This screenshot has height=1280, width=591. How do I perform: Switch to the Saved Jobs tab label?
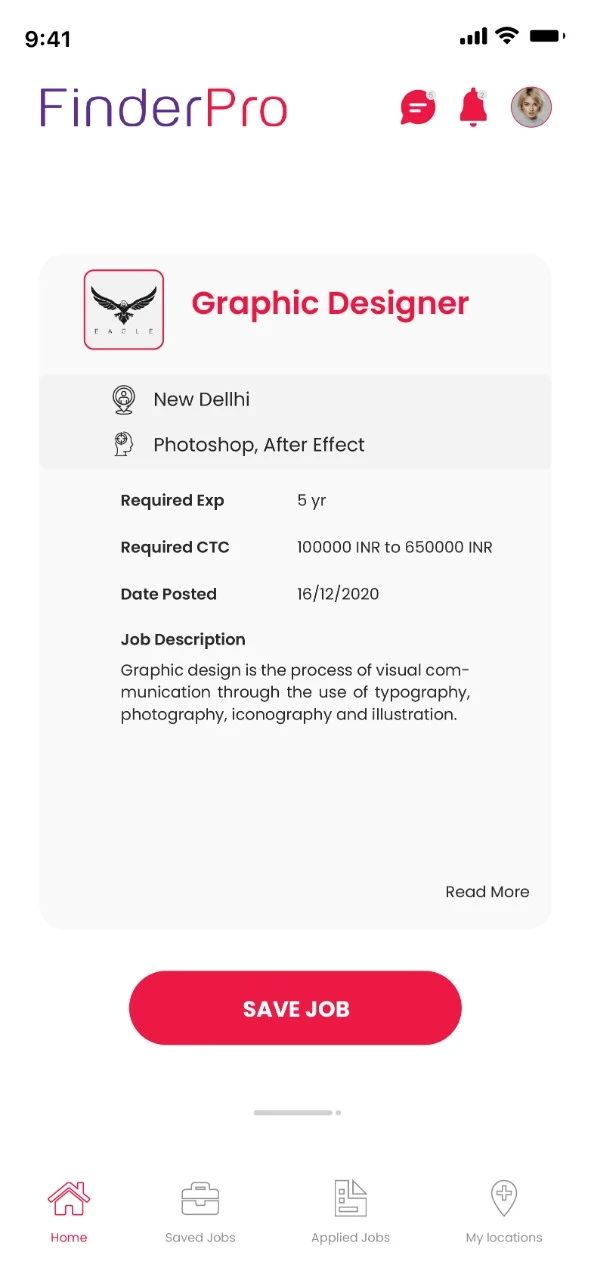coord(200,1238)
